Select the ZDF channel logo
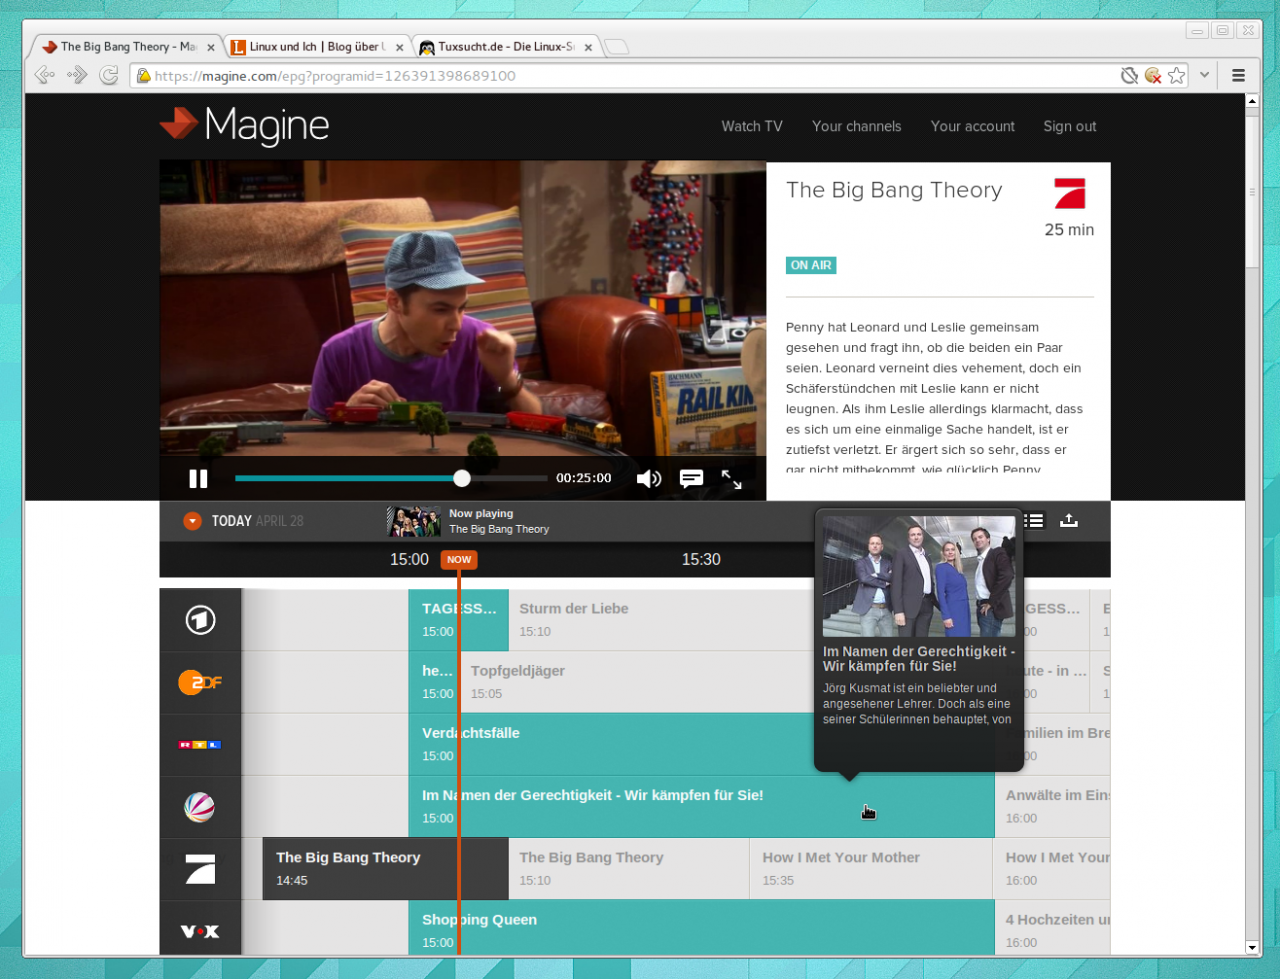The height and width of the screenshot is (979, 1280). point(200,682)
